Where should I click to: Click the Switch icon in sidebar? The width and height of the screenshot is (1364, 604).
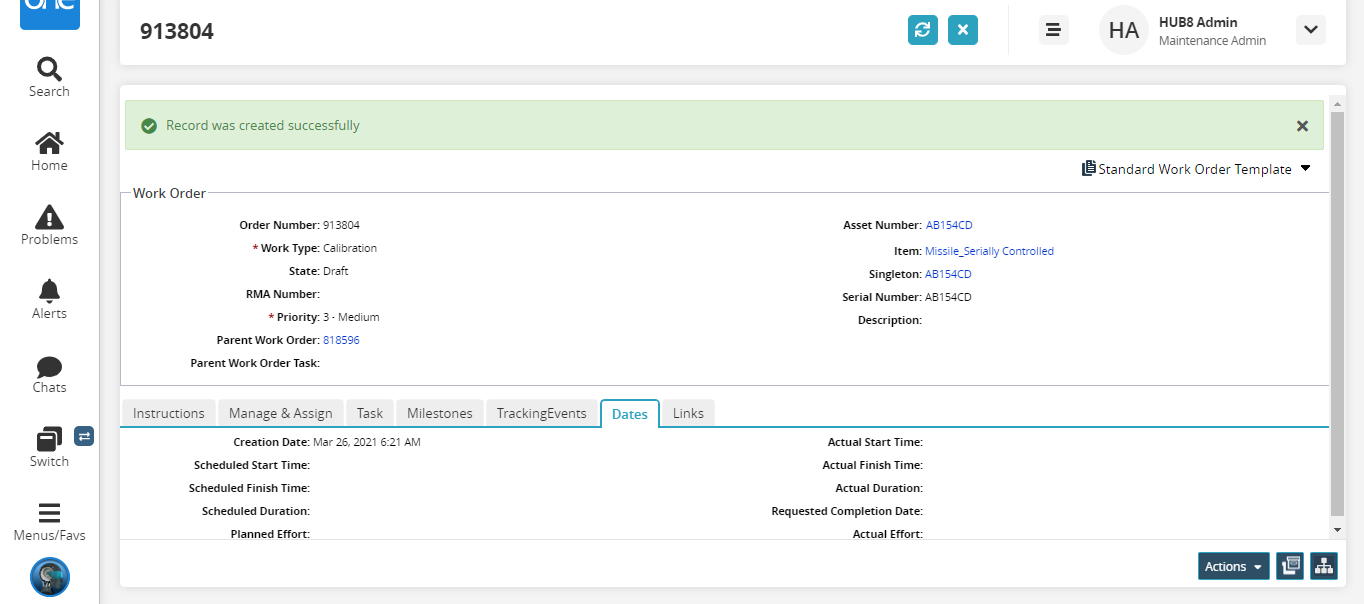49,447
